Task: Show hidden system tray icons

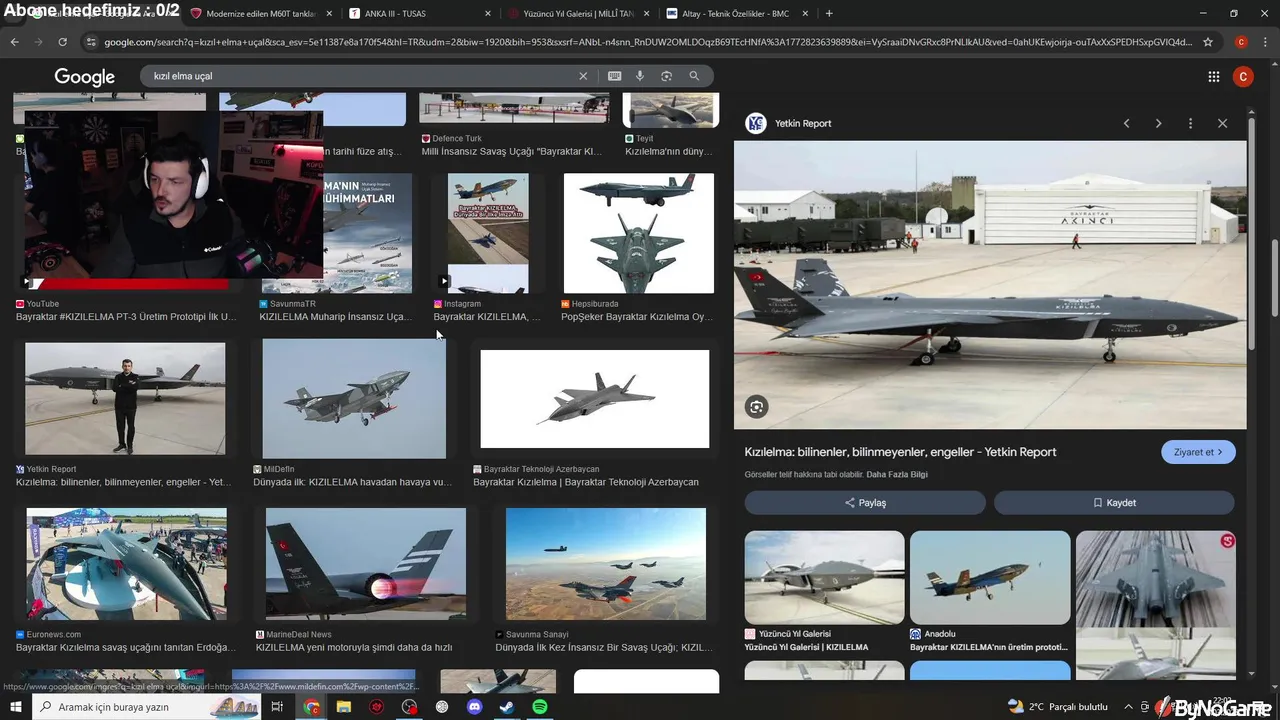Action: (x=1129, y=707)
